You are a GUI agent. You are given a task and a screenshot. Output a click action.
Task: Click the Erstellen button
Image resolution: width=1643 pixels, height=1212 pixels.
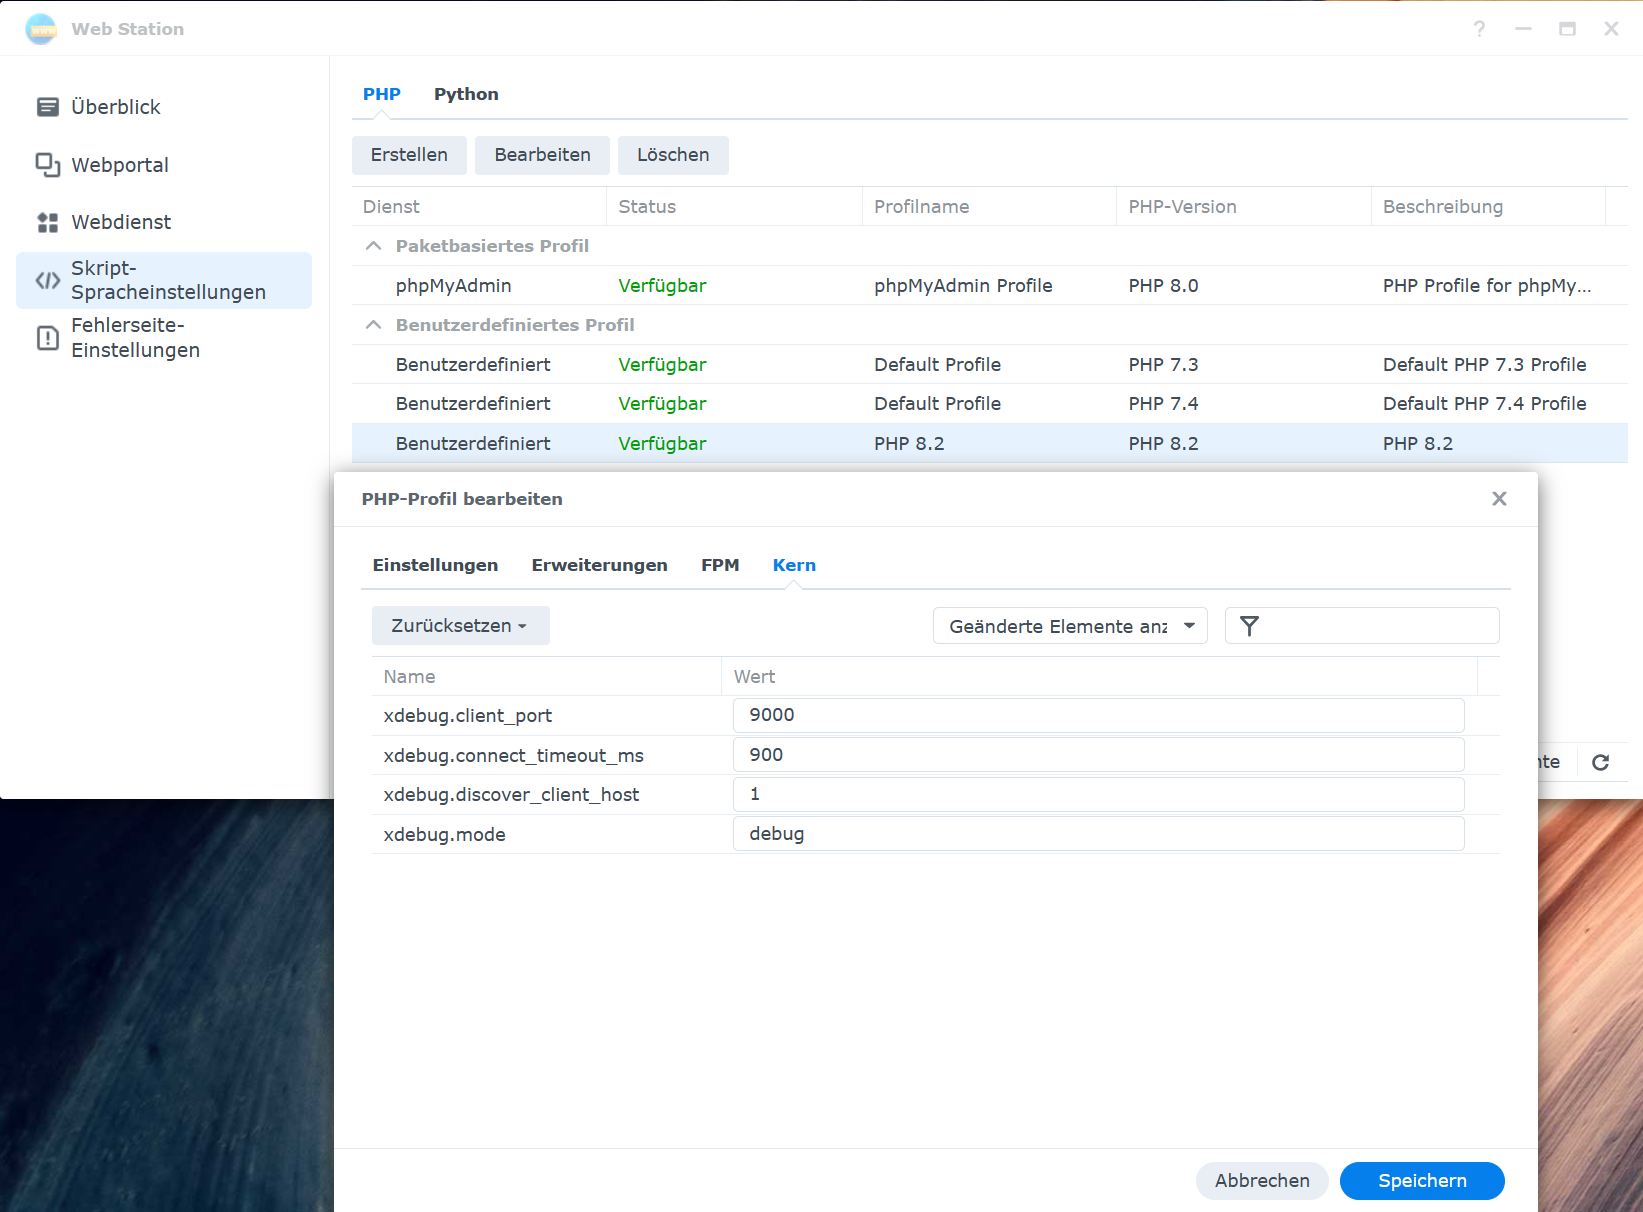[x=409, y=155]
